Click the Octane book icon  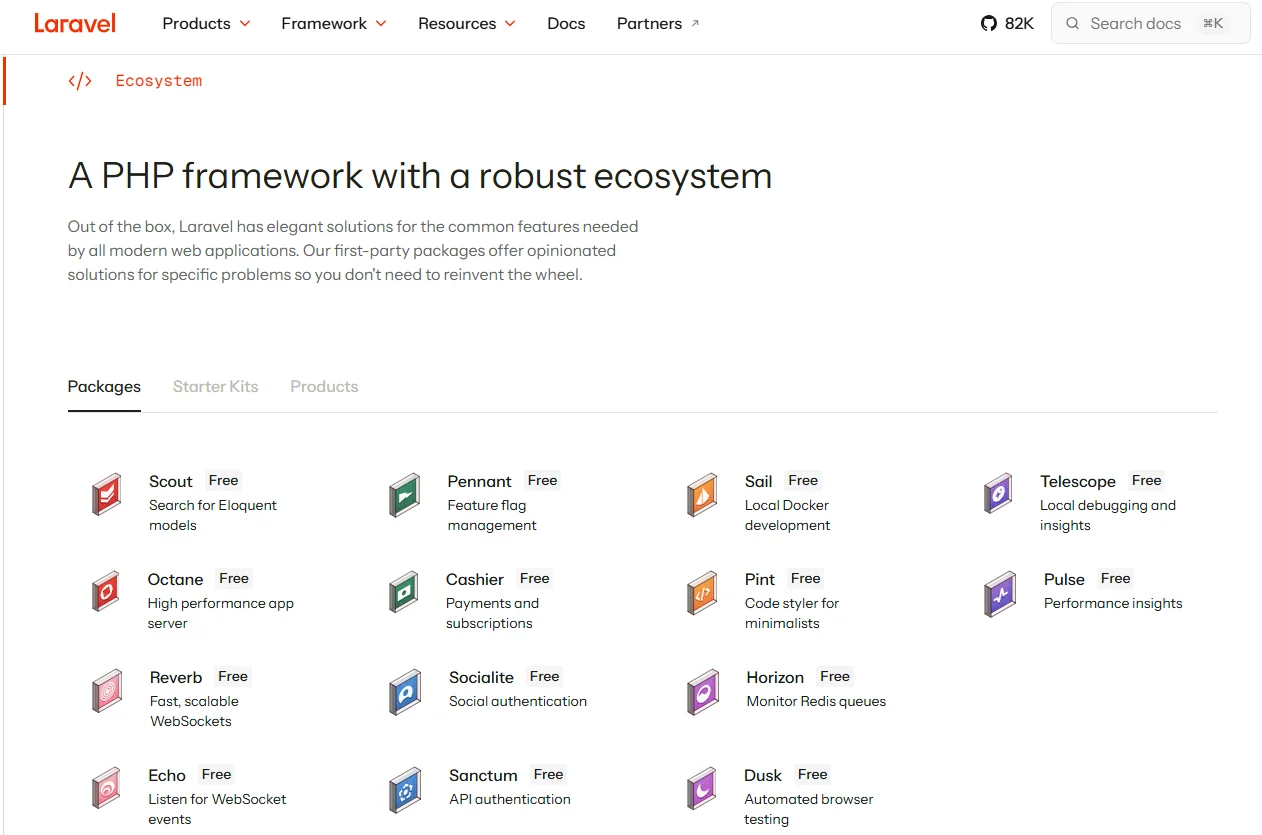[105, 591]
